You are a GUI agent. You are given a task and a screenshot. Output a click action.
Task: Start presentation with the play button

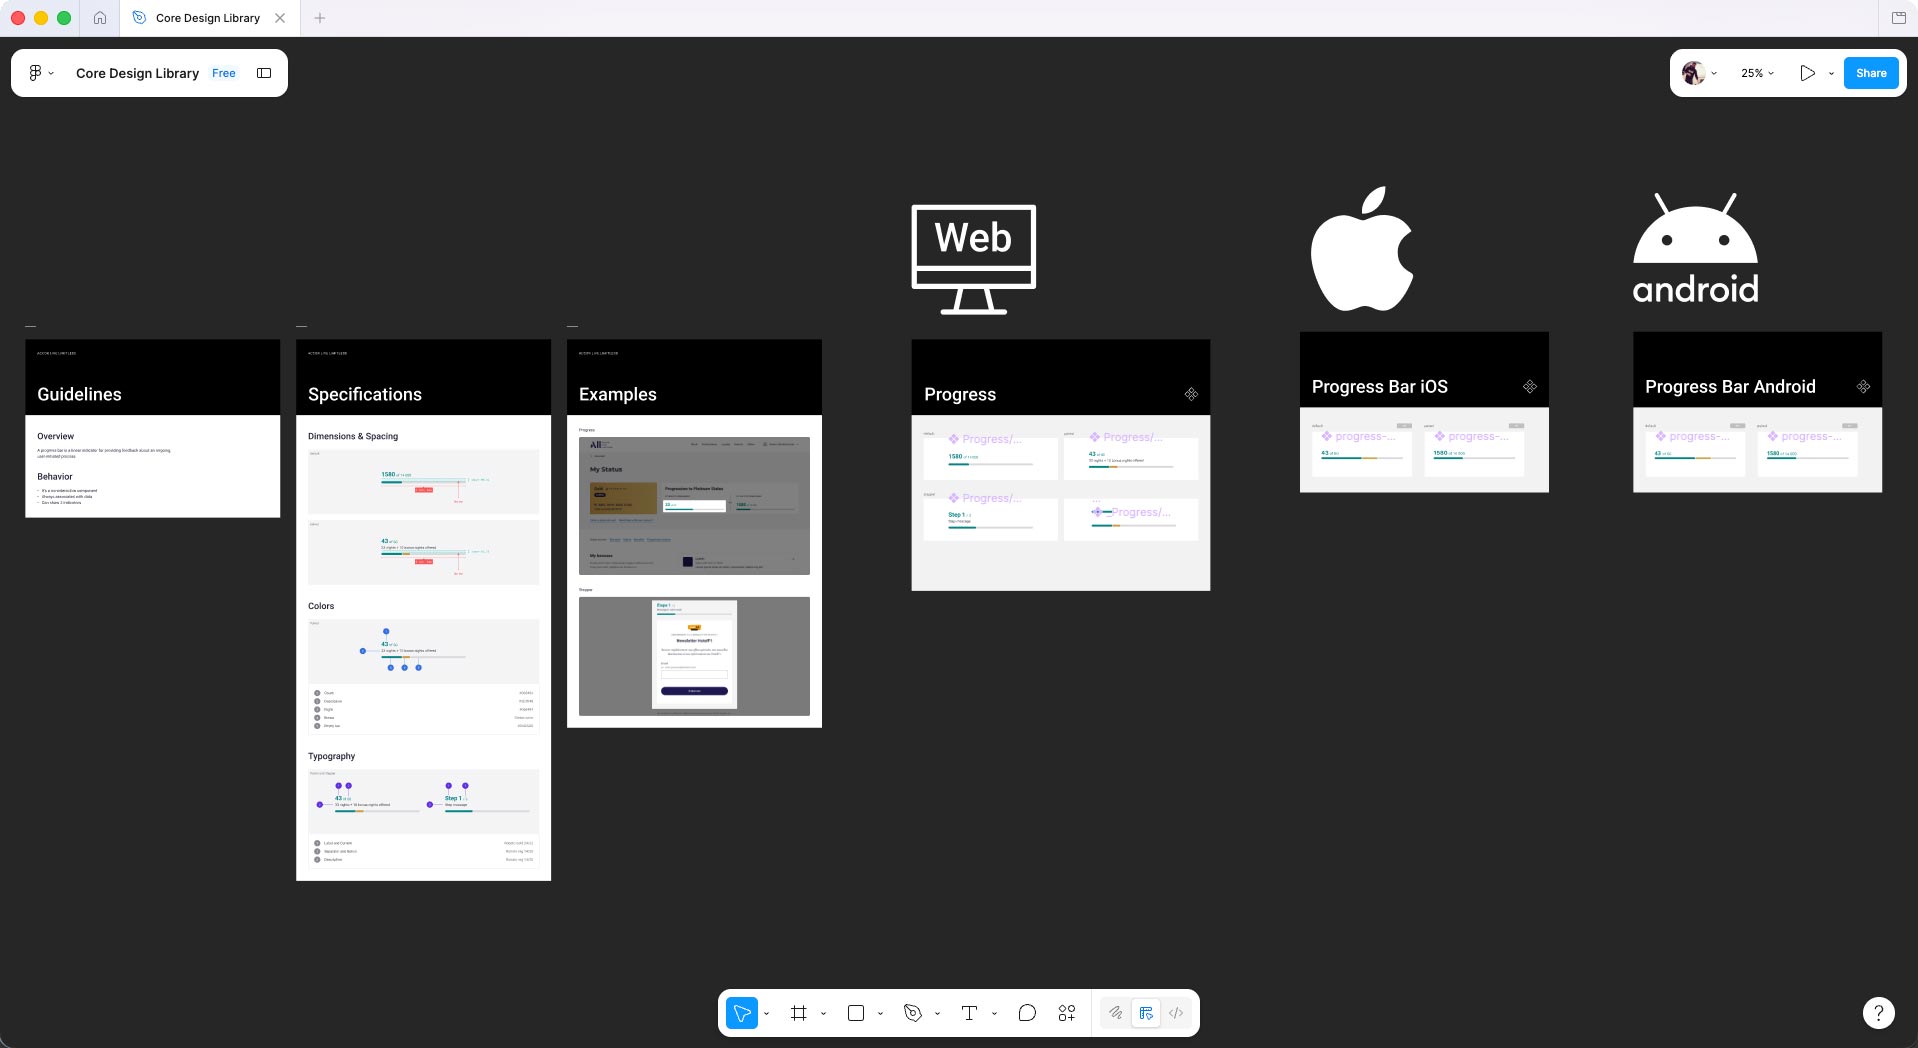click(1807, 73)
